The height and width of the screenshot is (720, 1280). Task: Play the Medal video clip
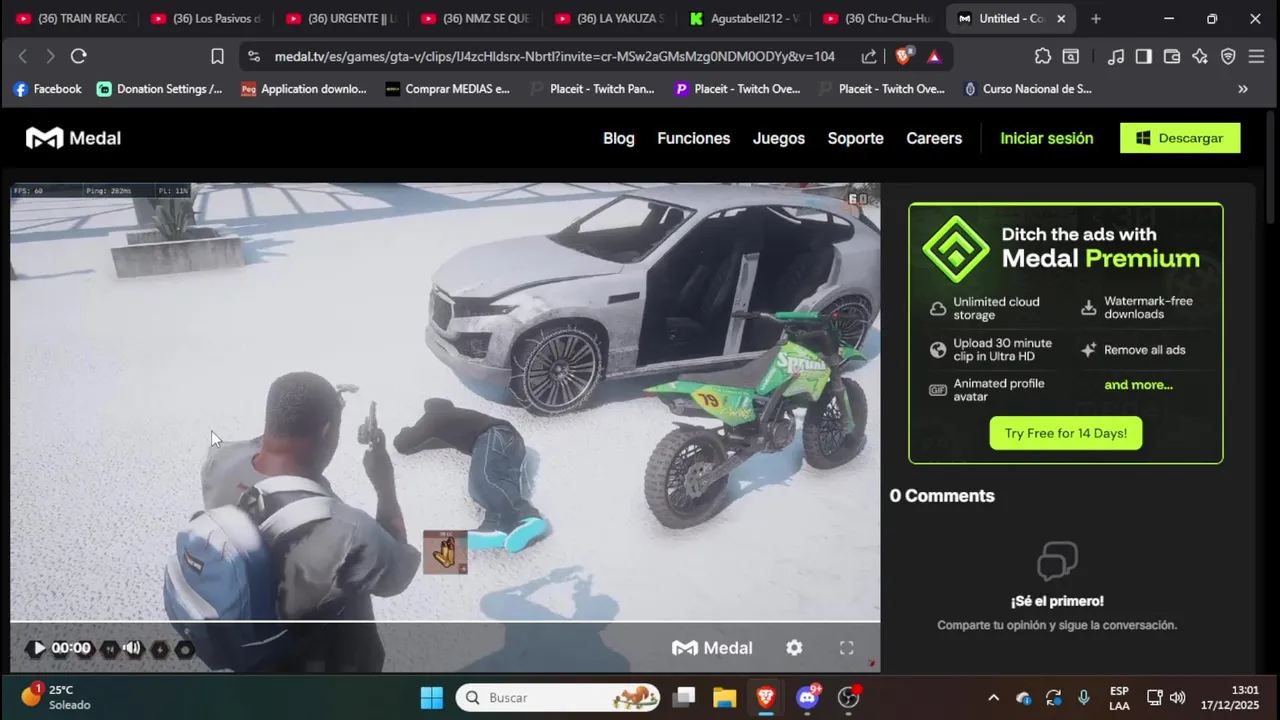click(x=38, y=648)
